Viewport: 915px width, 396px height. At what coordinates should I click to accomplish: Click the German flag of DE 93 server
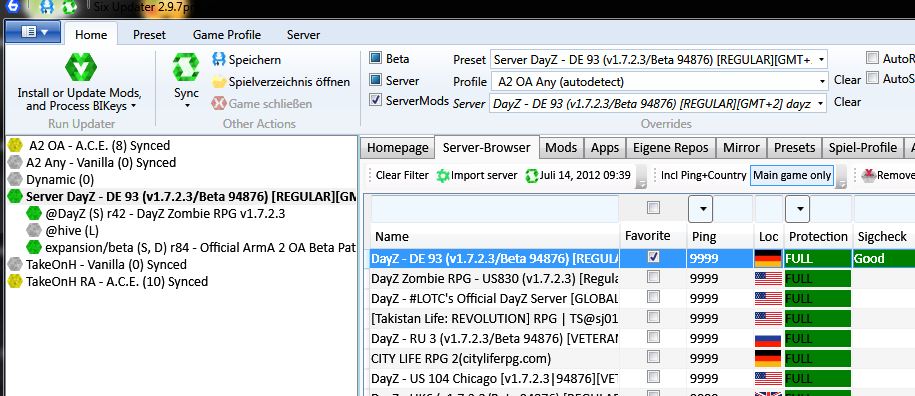pyautogui.click(x=768, y=258)
